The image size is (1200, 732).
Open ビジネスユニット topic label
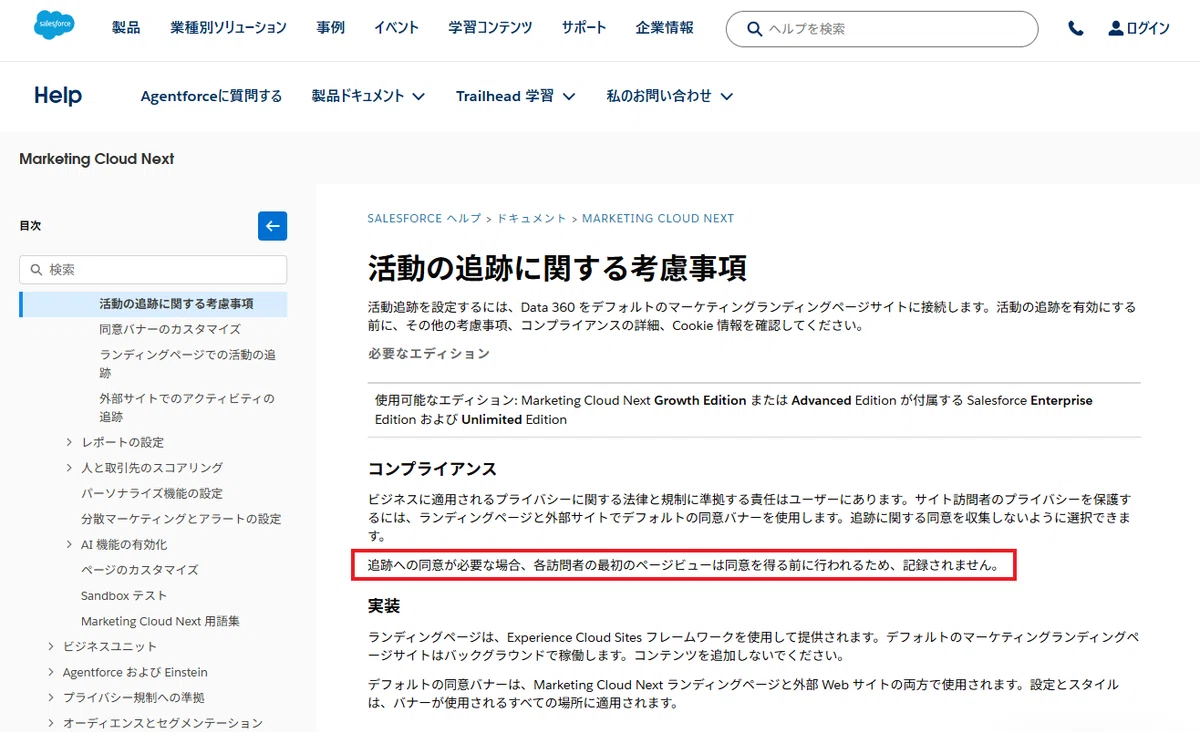110,647
